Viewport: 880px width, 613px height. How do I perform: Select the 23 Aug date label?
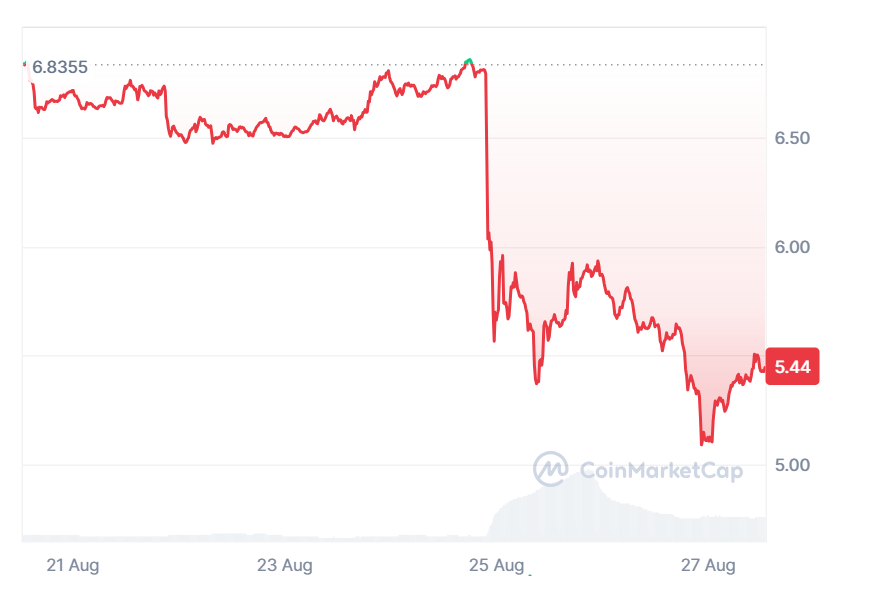coord(285,566)
